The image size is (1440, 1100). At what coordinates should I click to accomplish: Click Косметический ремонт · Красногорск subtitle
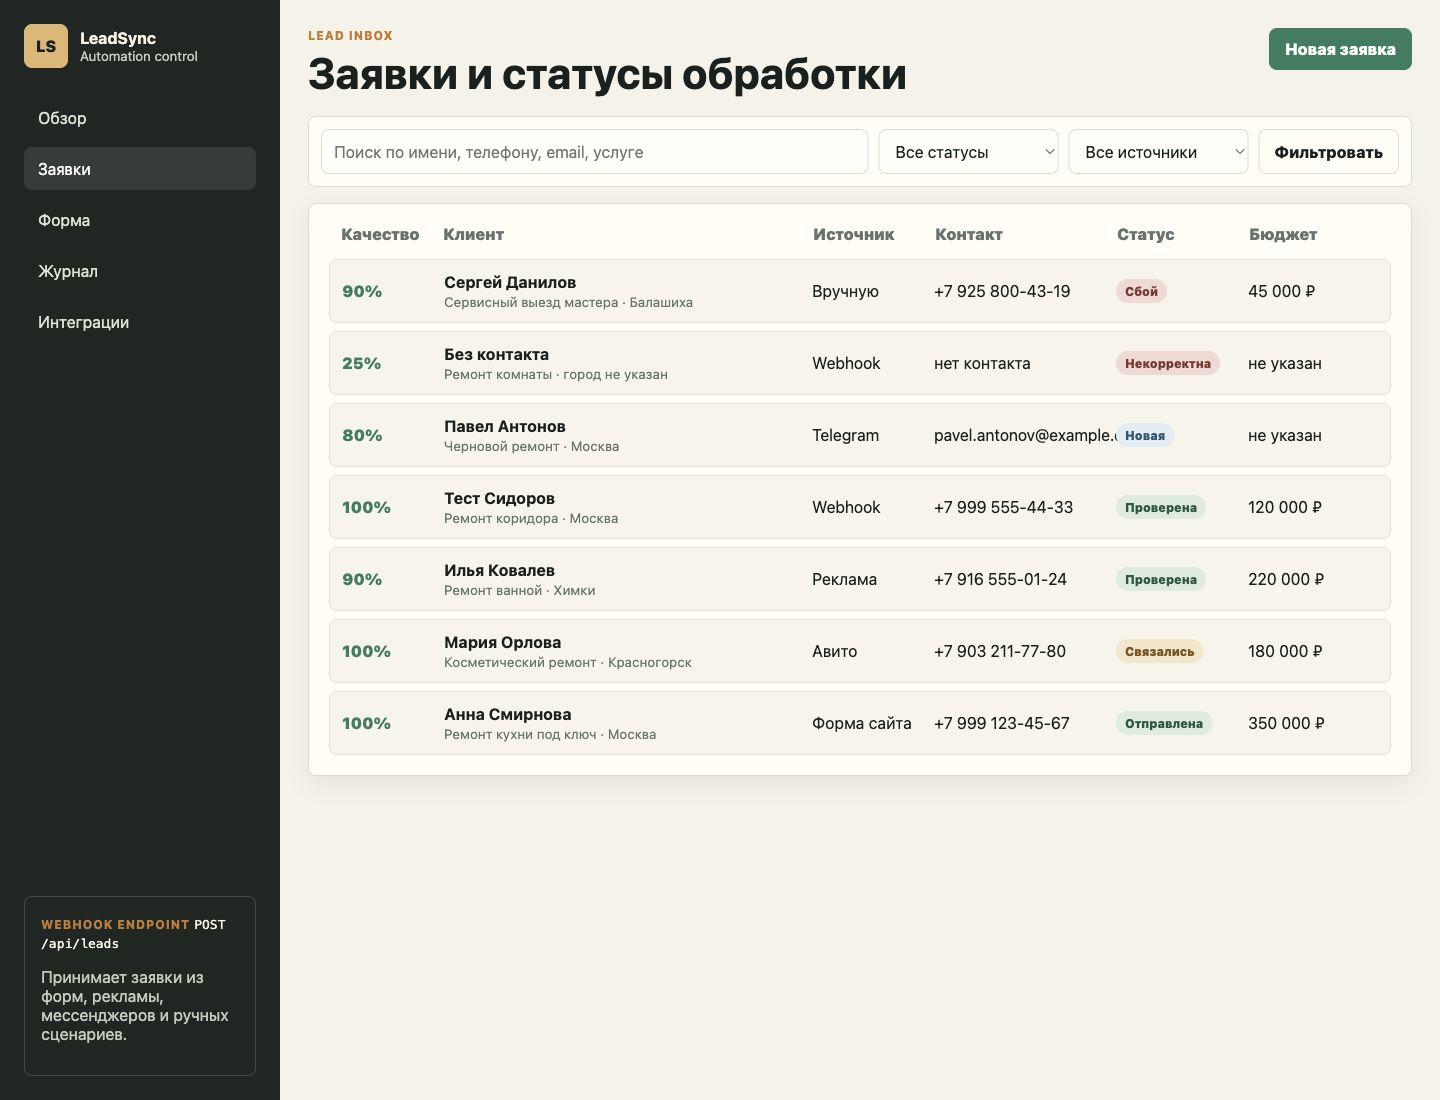pos(568,662)
